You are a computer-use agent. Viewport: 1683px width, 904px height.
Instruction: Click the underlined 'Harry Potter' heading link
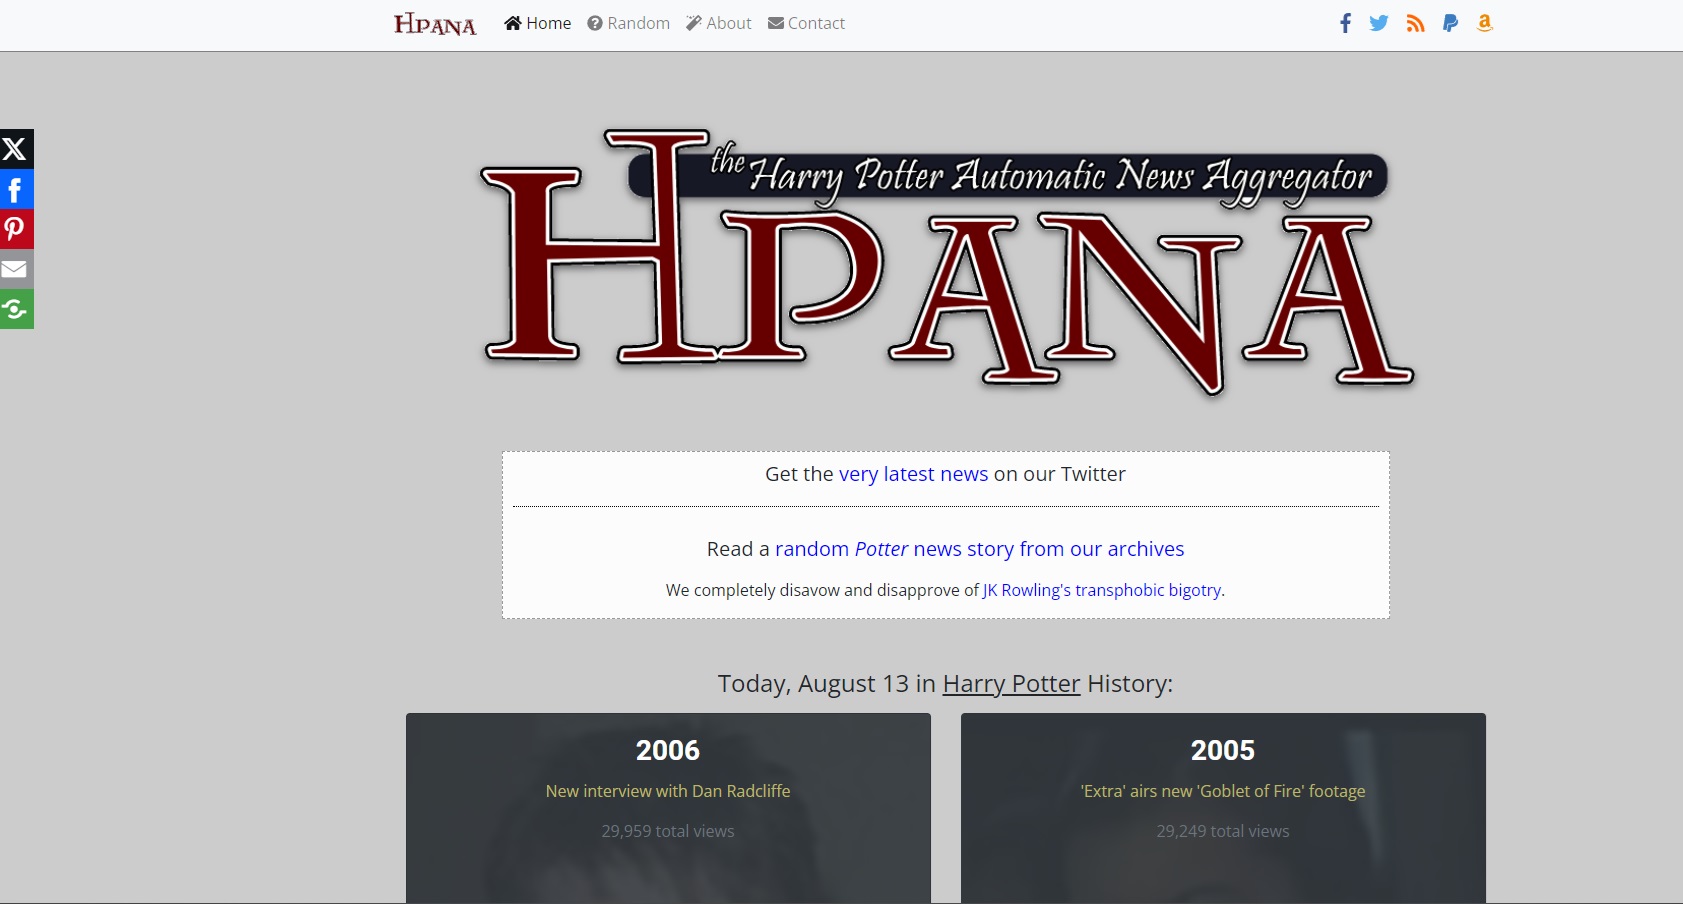pyautogui.click(x=1011, y=684)
